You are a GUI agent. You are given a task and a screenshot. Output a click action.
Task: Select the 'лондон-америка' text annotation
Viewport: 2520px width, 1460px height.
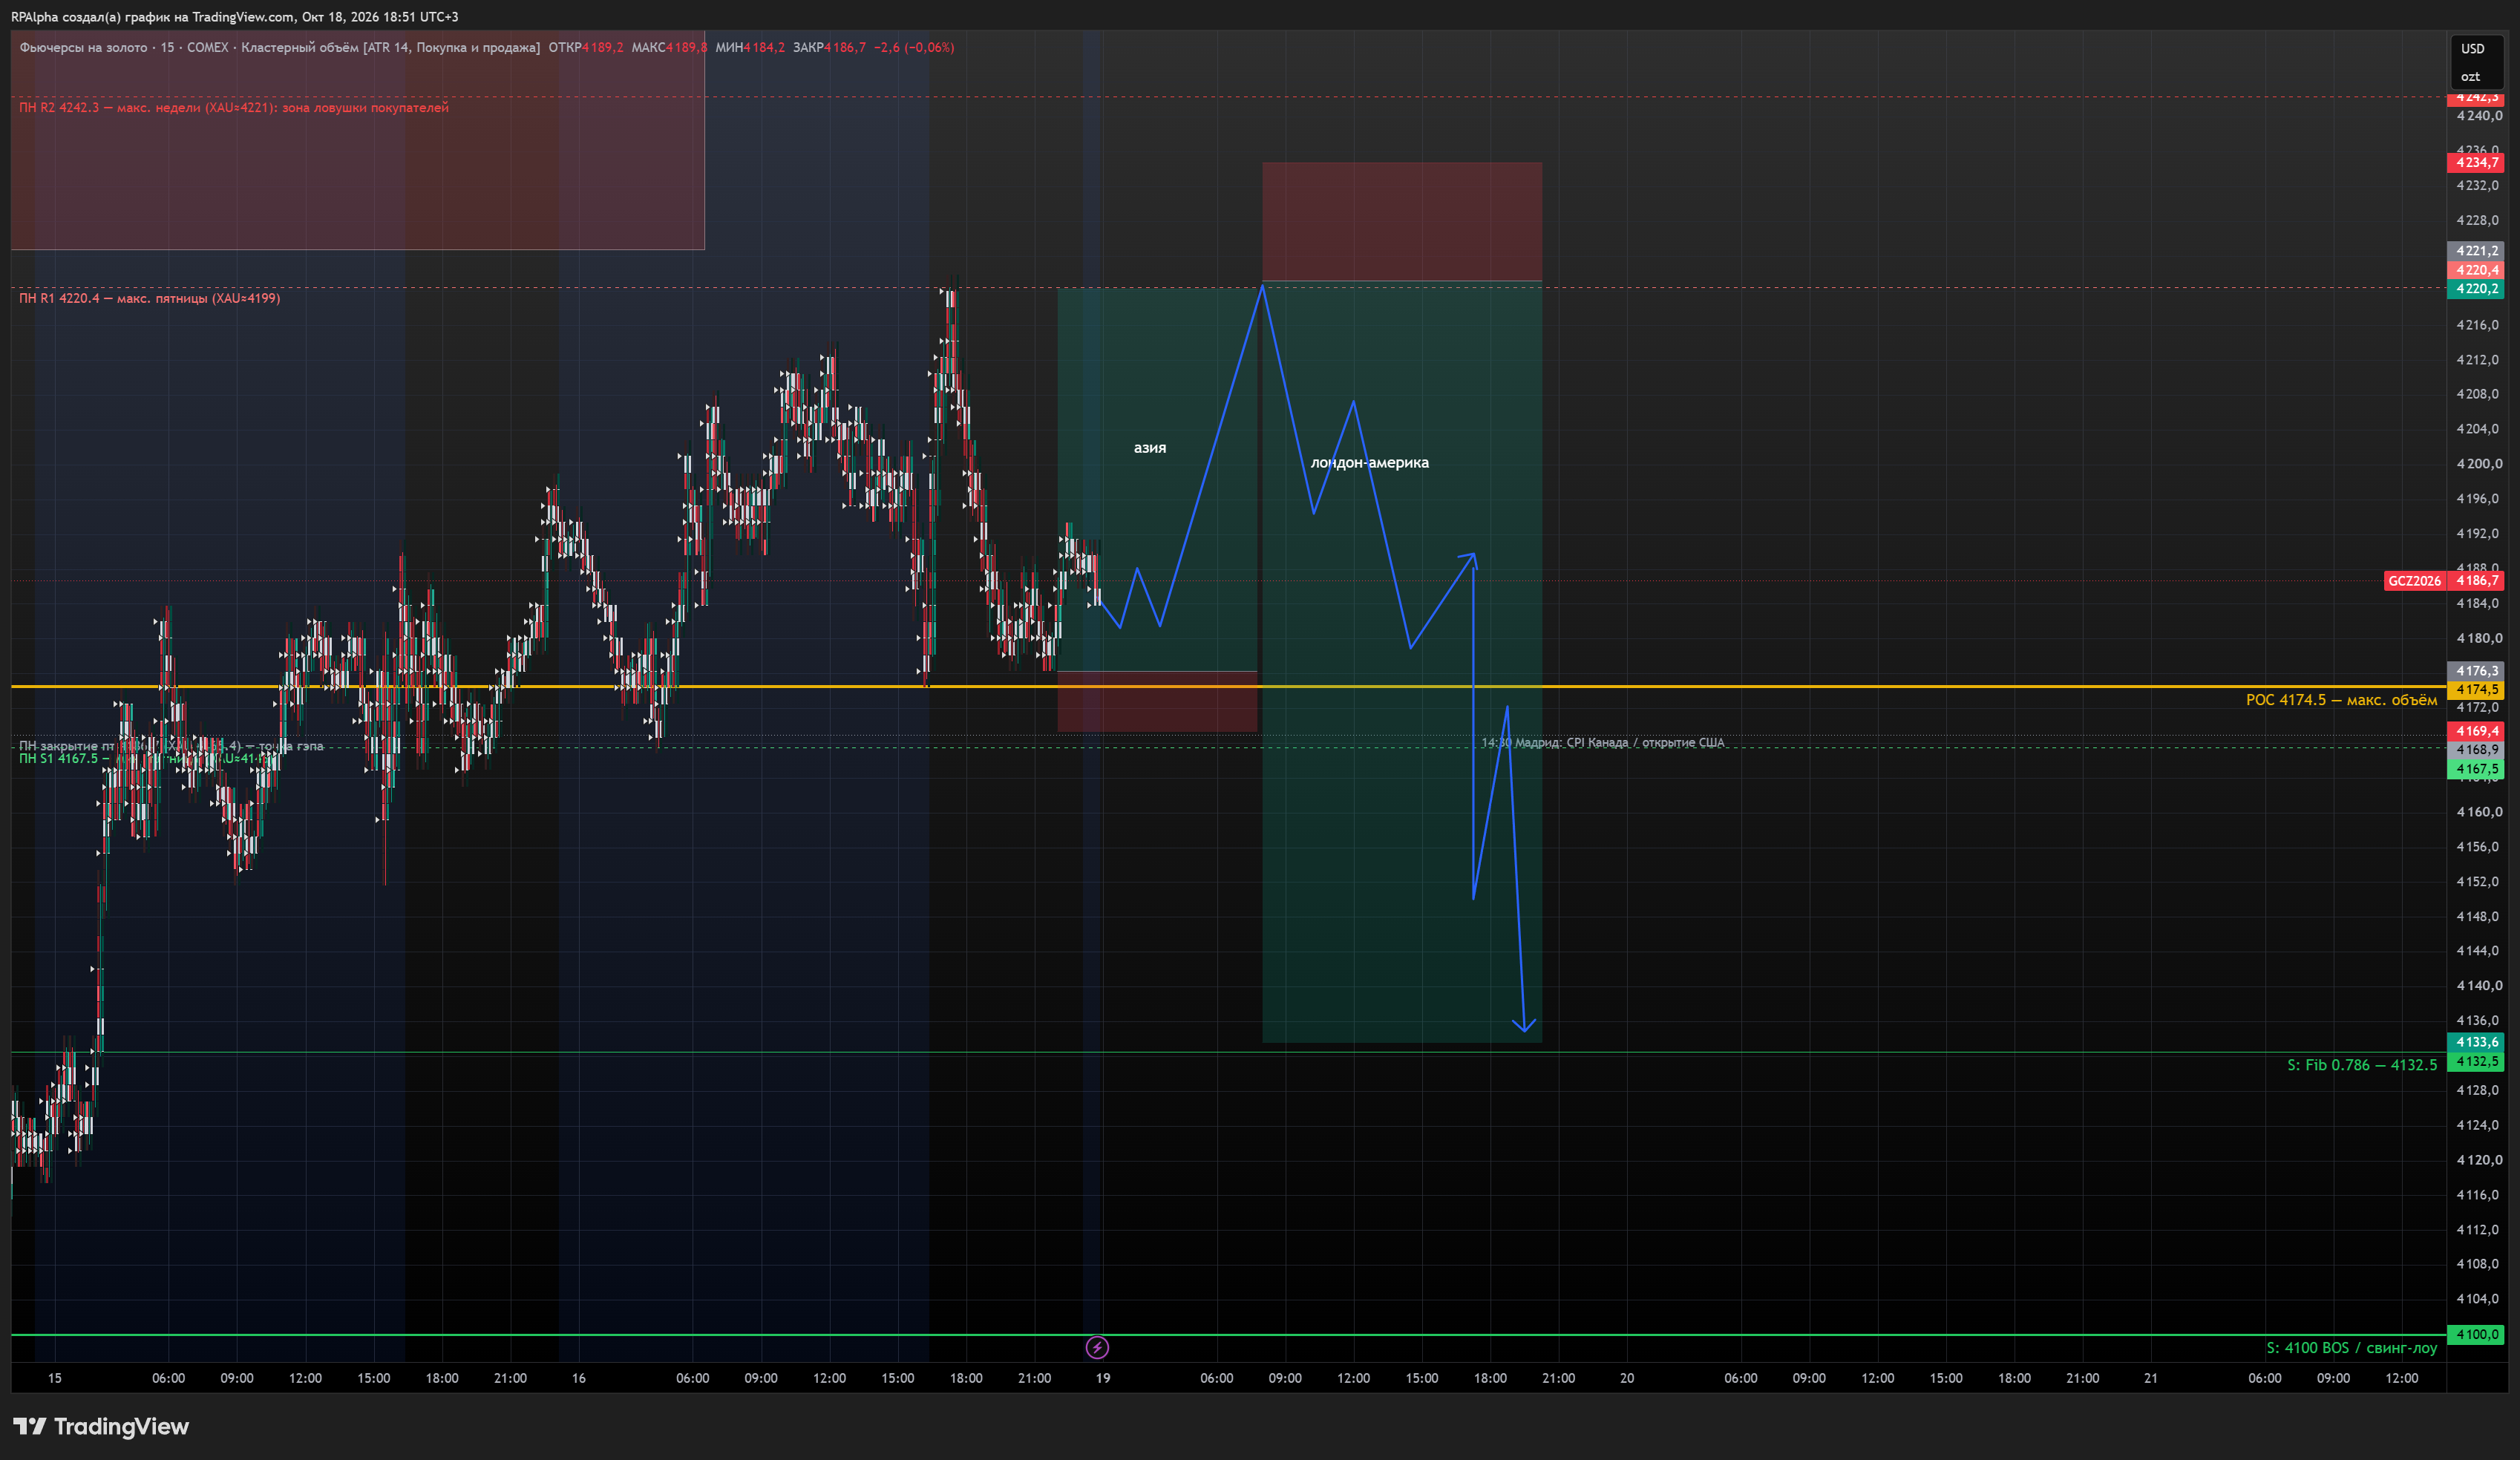pyautogui.click(x=1369, y=462)
